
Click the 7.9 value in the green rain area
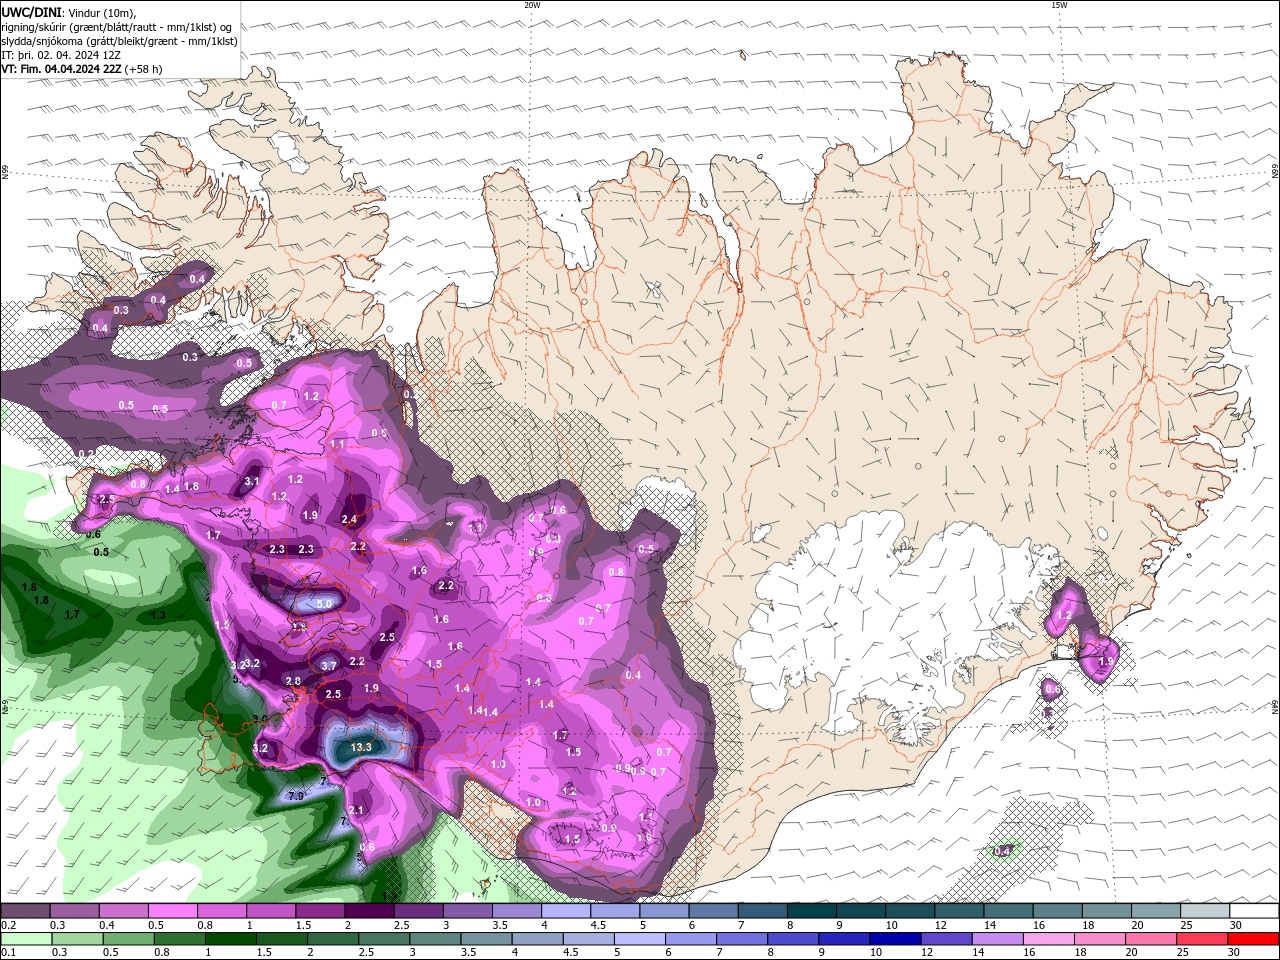pyautogui.click(x=295, y=796)
